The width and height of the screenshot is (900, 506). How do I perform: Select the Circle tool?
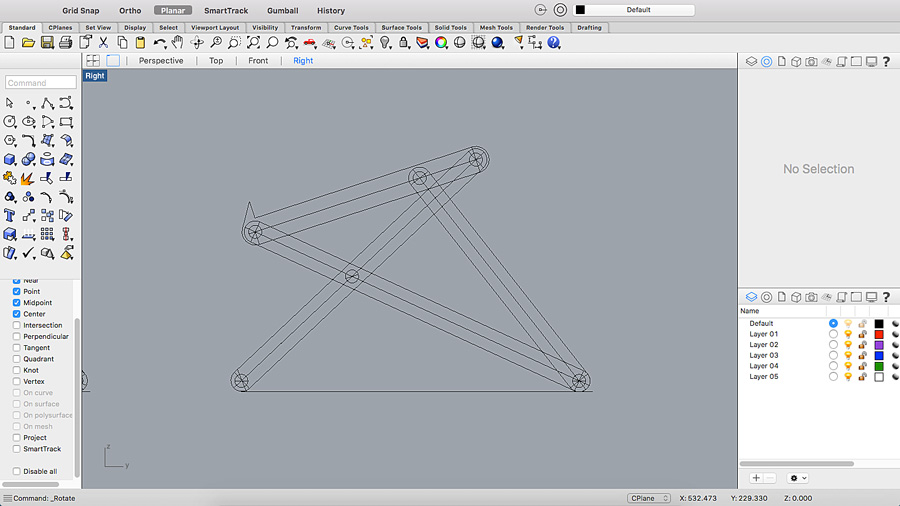coord(10,122)
